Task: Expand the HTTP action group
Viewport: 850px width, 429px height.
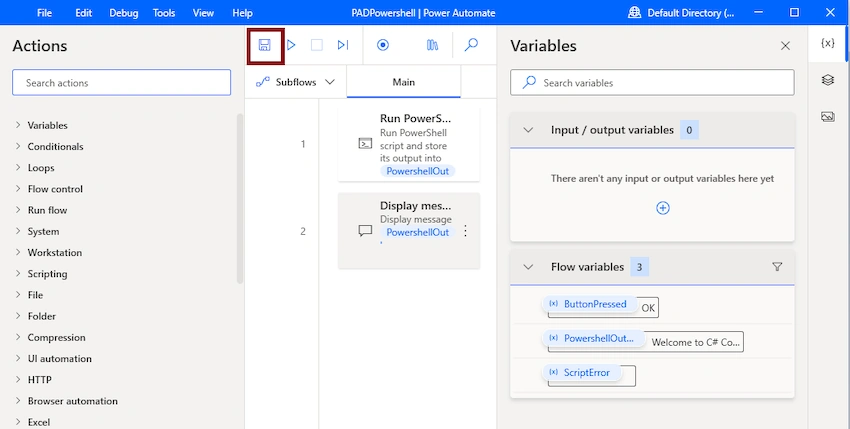Action: click(18, 379)
